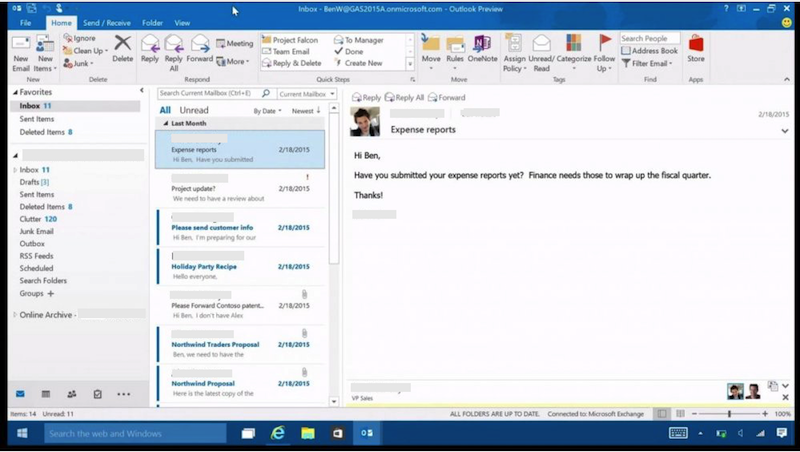Delete the selected message
Image resolution: width=800 pixels, height=452 pixels.
(x=122, y=49)
